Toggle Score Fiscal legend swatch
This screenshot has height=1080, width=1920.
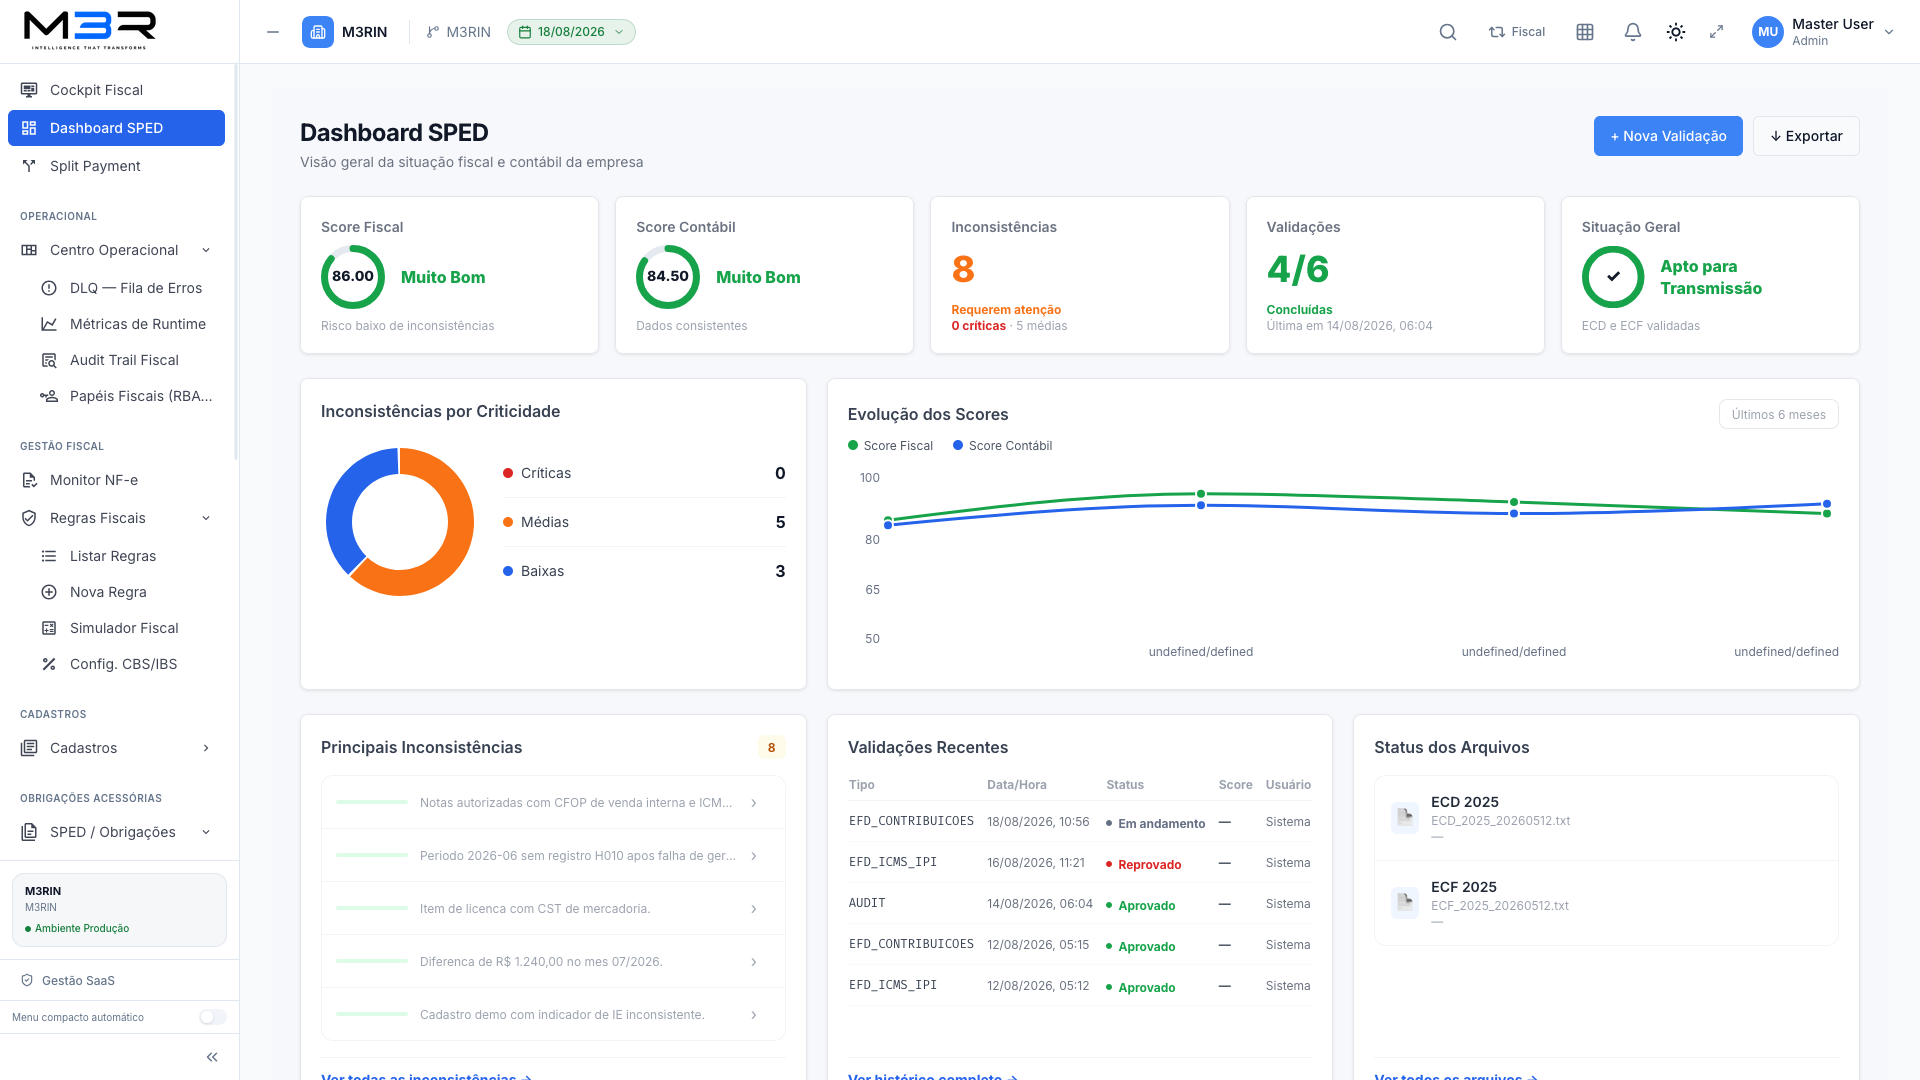click(x=853, y=446)
